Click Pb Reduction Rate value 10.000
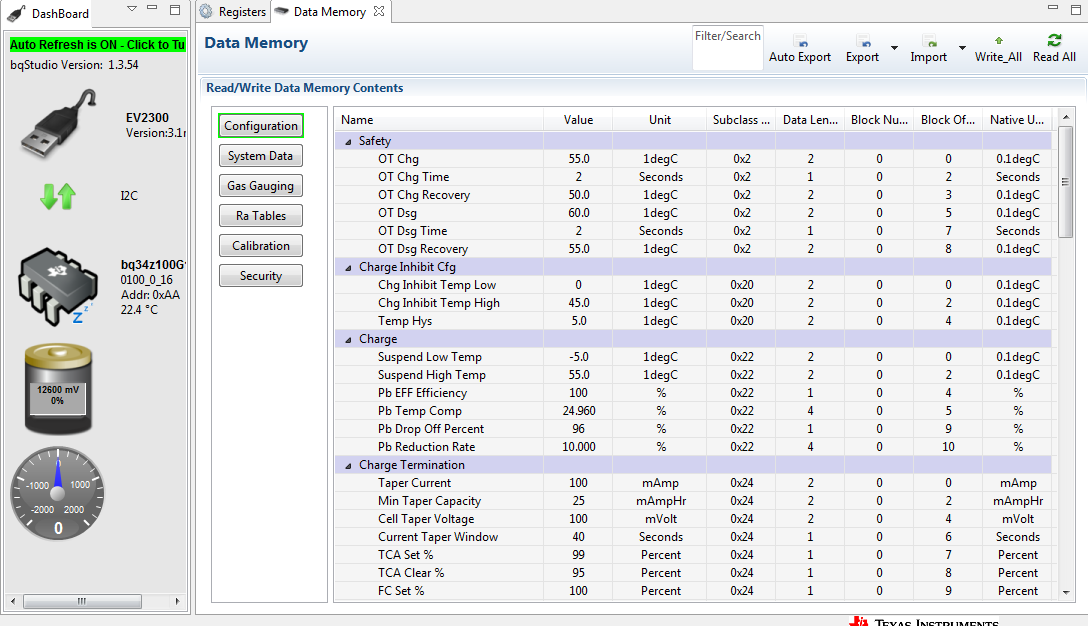The height and width of the screenshot is (626, 1088). tap(579, 448)
